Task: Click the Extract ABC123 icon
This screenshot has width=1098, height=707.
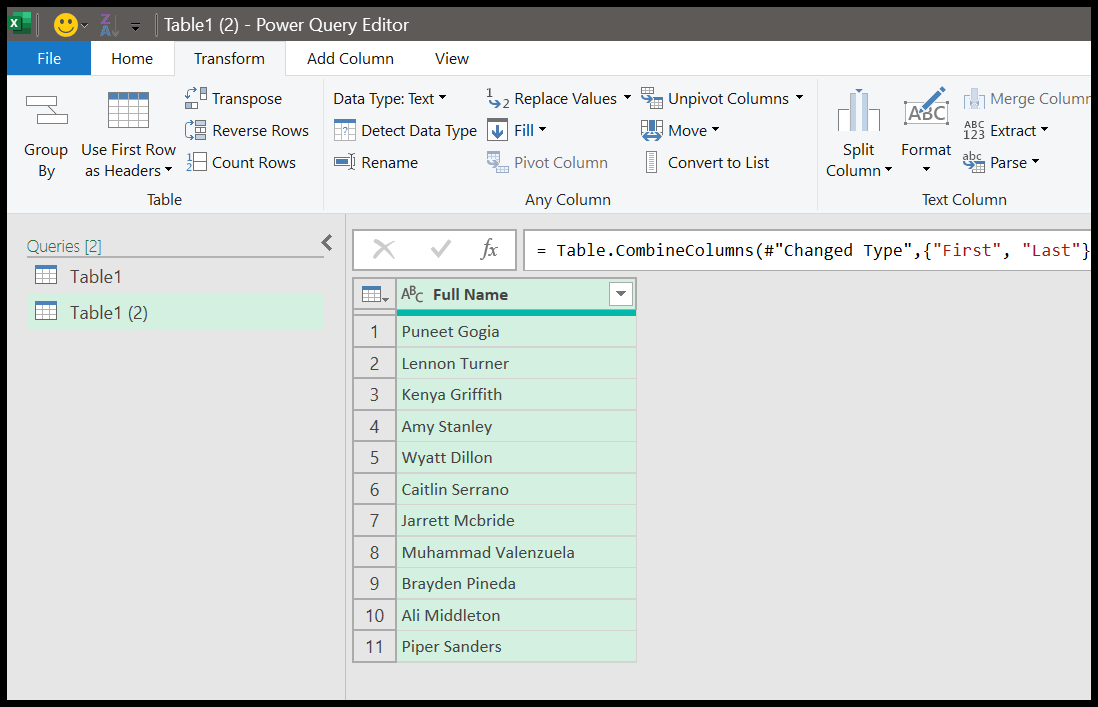Action: (x=974, y=130)
